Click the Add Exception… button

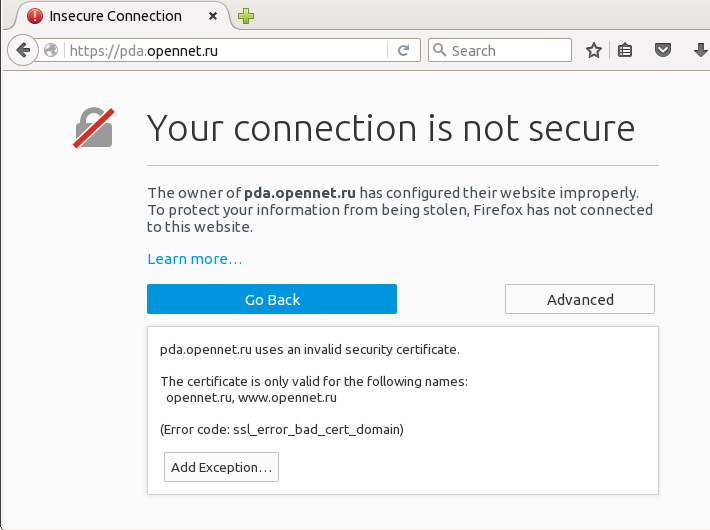point(221,467)
